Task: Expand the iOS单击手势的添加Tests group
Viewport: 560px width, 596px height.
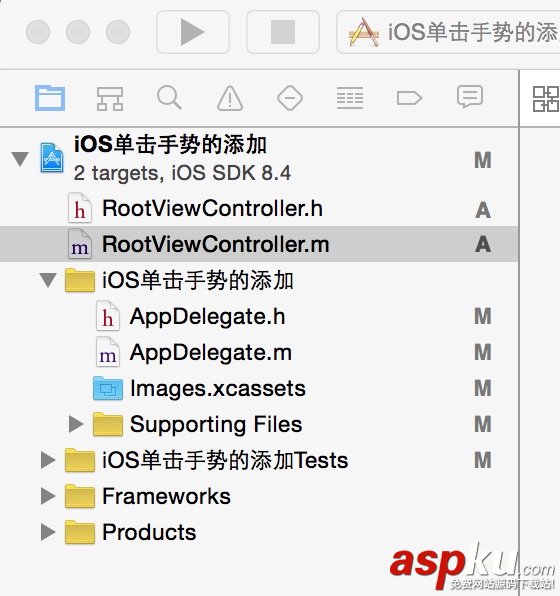Action: (x=48, y=460)
